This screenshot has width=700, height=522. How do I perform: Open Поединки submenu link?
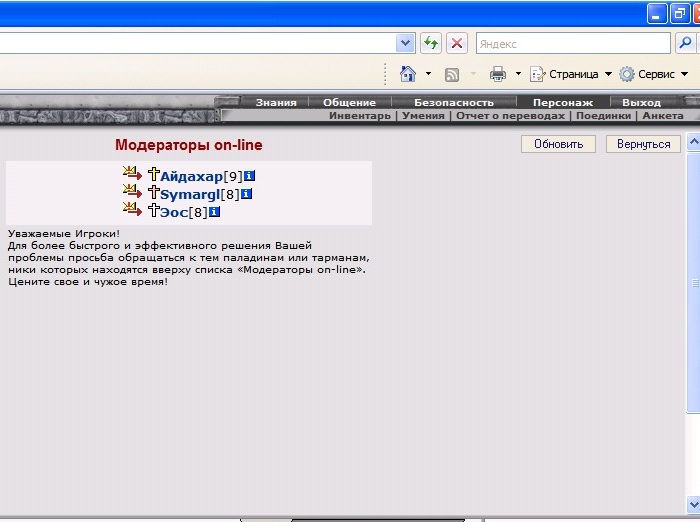coord(604,116)
